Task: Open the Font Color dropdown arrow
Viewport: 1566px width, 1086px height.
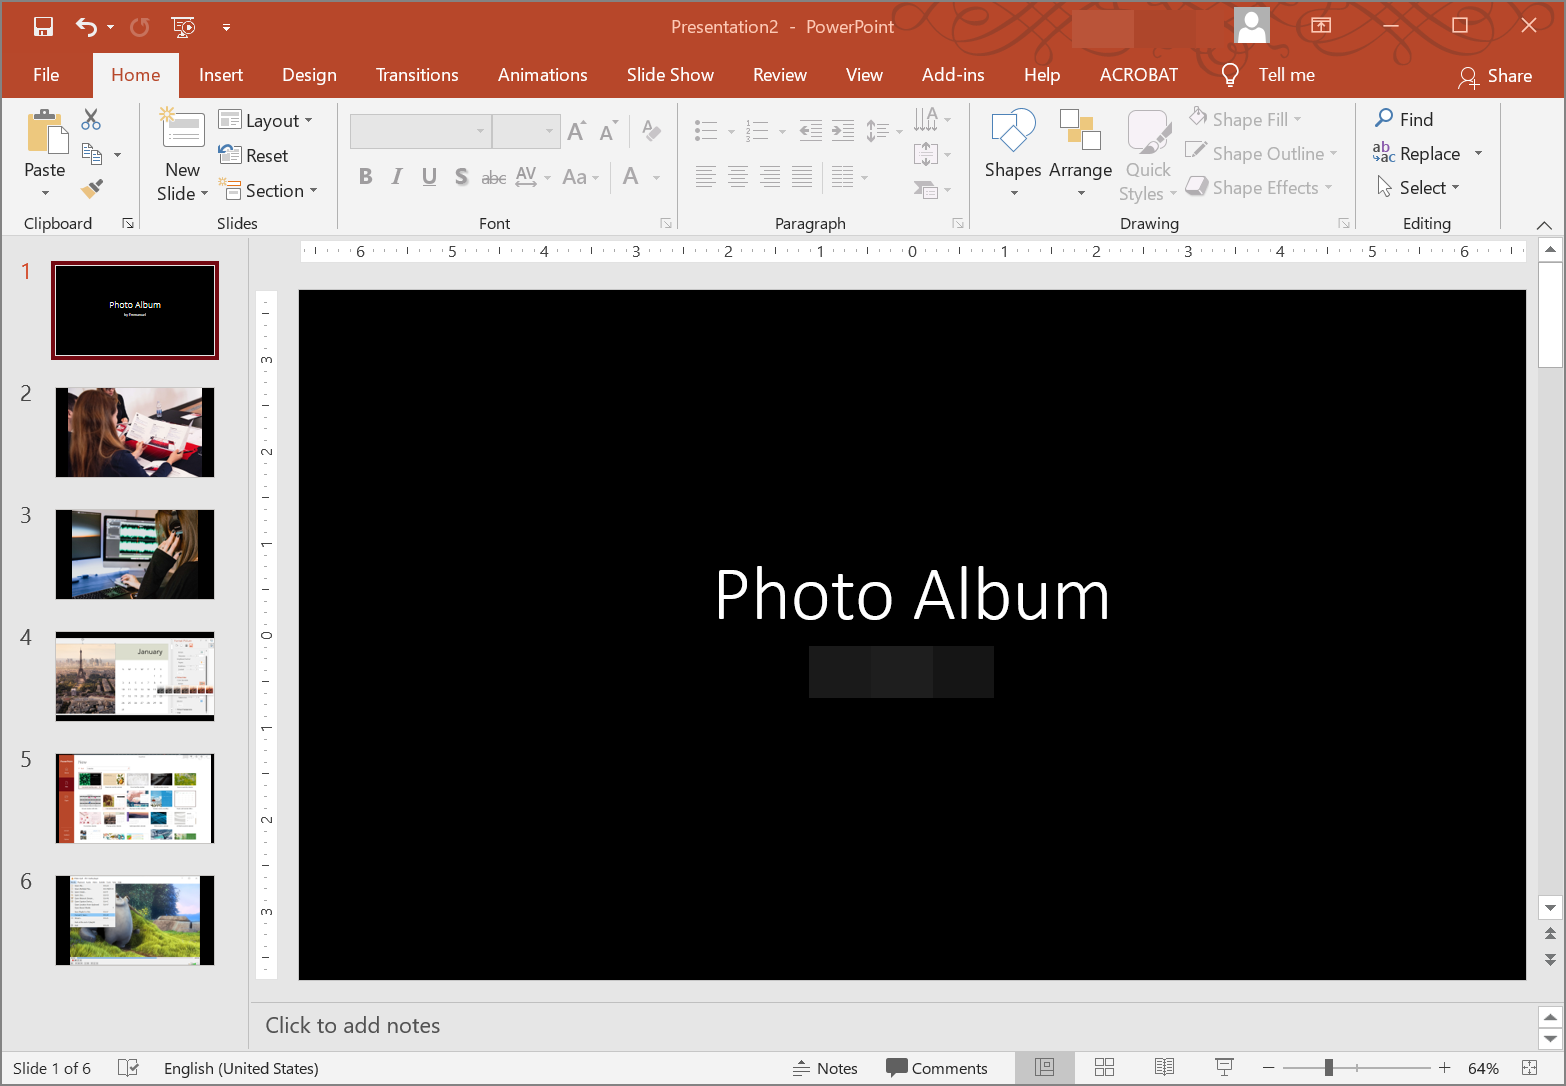Action: coord(655,177)
